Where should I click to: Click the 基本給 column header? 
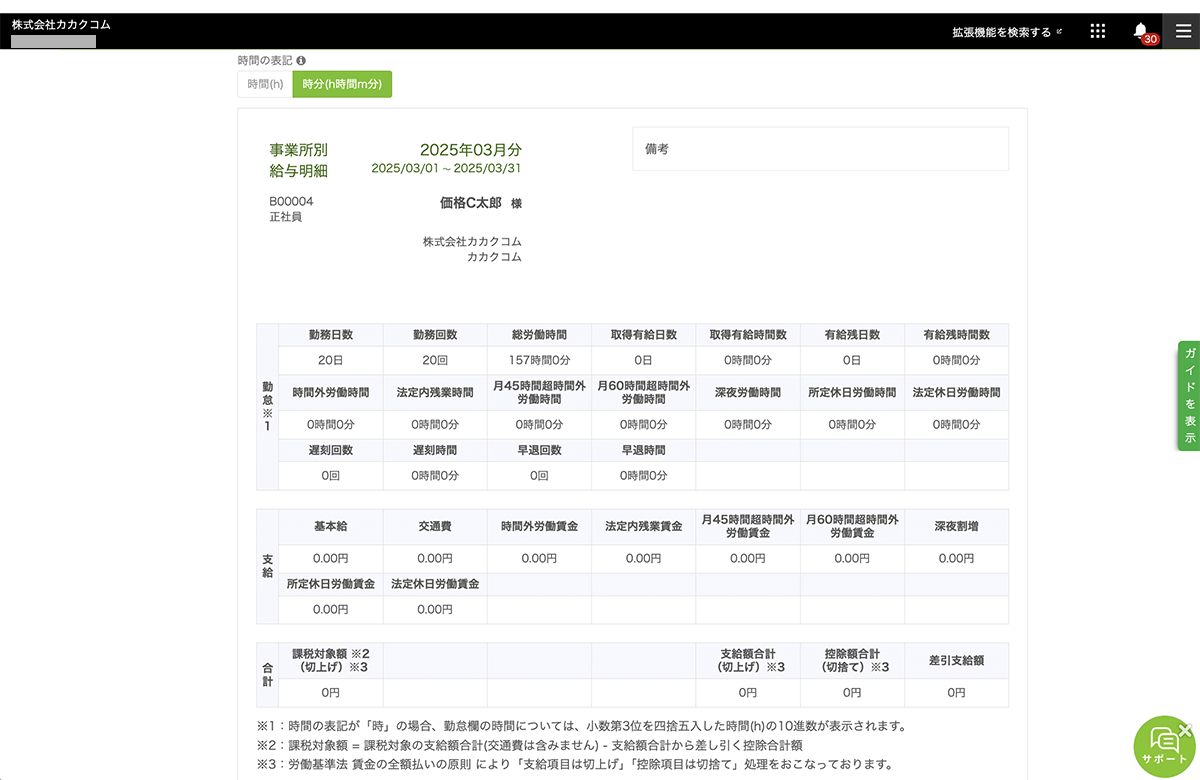[x=331, y=527]
